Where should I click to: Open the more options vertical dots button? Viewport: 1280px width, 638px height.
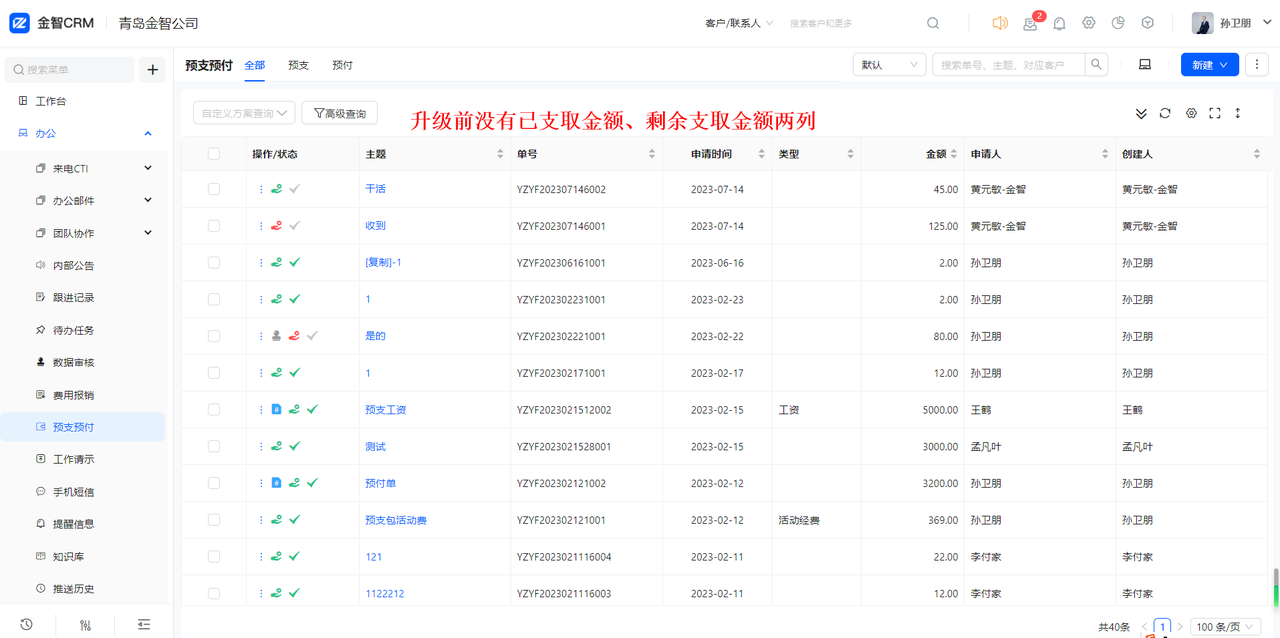click(x=1257, y=65)
